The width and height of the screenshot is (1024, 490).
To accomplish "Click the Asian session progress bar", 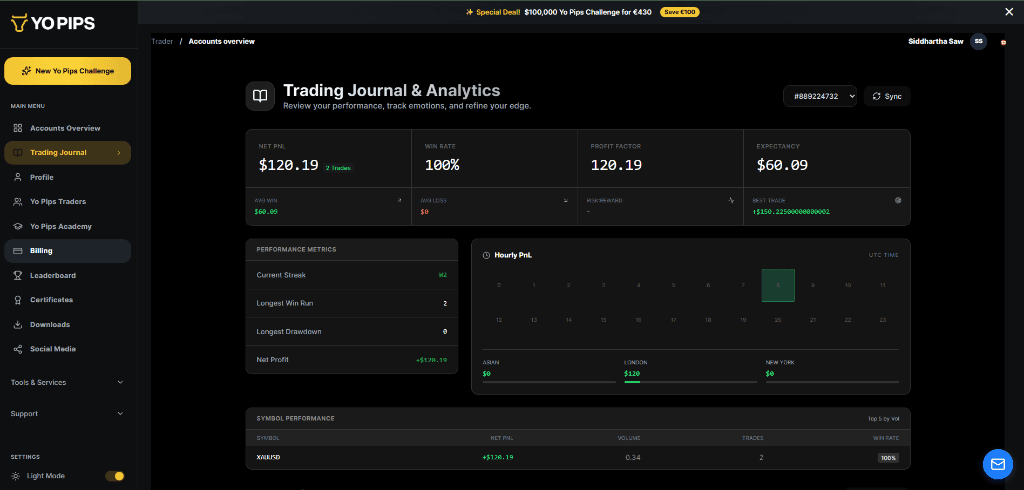I will tap(549, 382).
